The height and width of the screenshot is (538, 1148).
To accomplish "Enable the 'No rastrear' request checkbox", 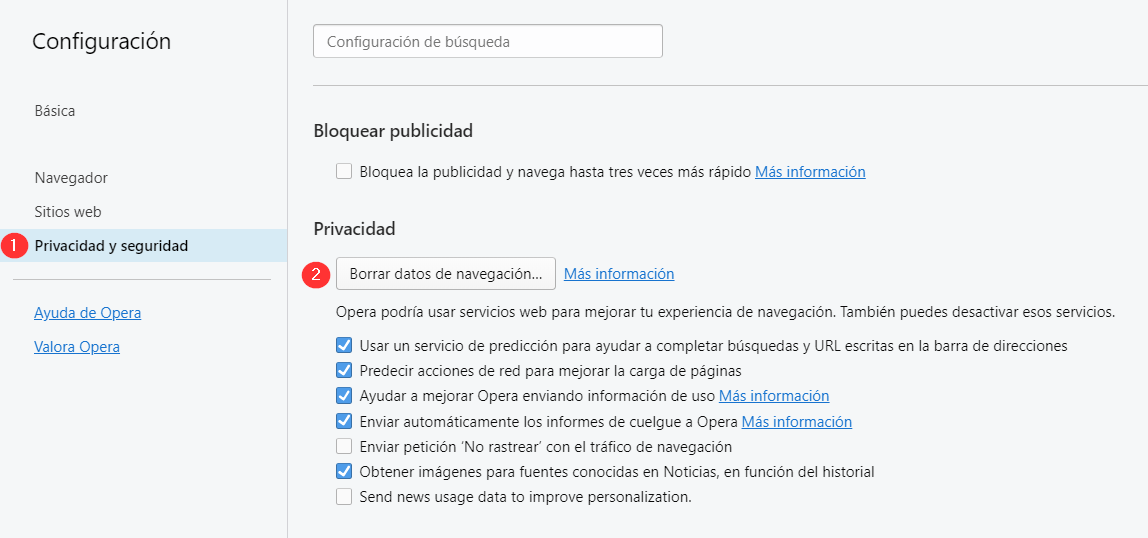I will point(344,446).
